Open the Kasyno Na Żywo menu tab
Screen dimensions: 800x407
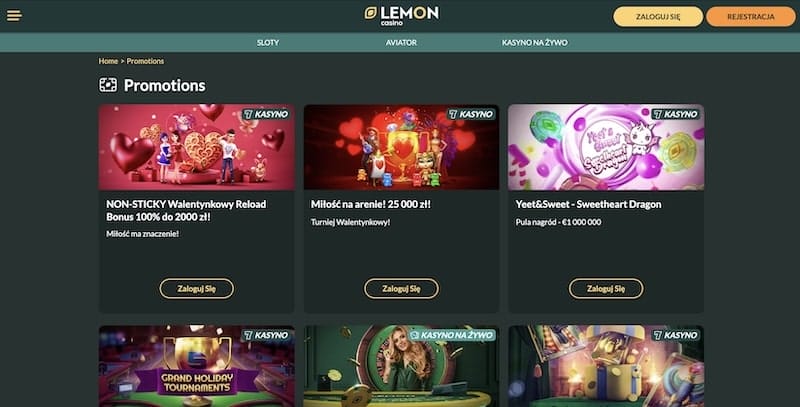point(535,42)
